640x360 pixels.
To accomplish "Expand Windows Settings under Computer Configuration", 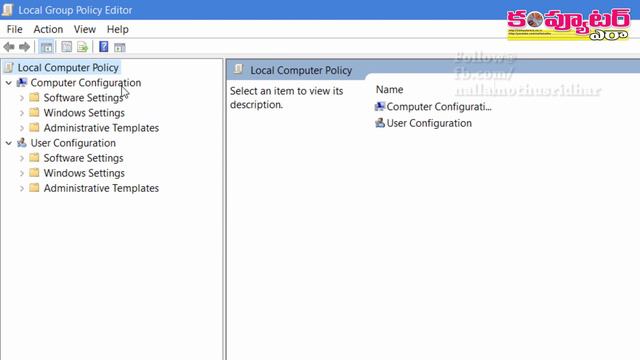I will [x=22, y=113].
